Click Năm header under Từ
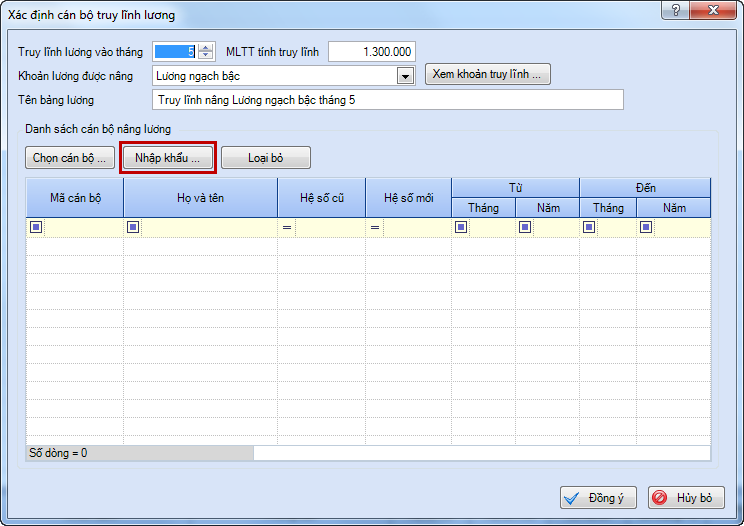 [548, 208]
